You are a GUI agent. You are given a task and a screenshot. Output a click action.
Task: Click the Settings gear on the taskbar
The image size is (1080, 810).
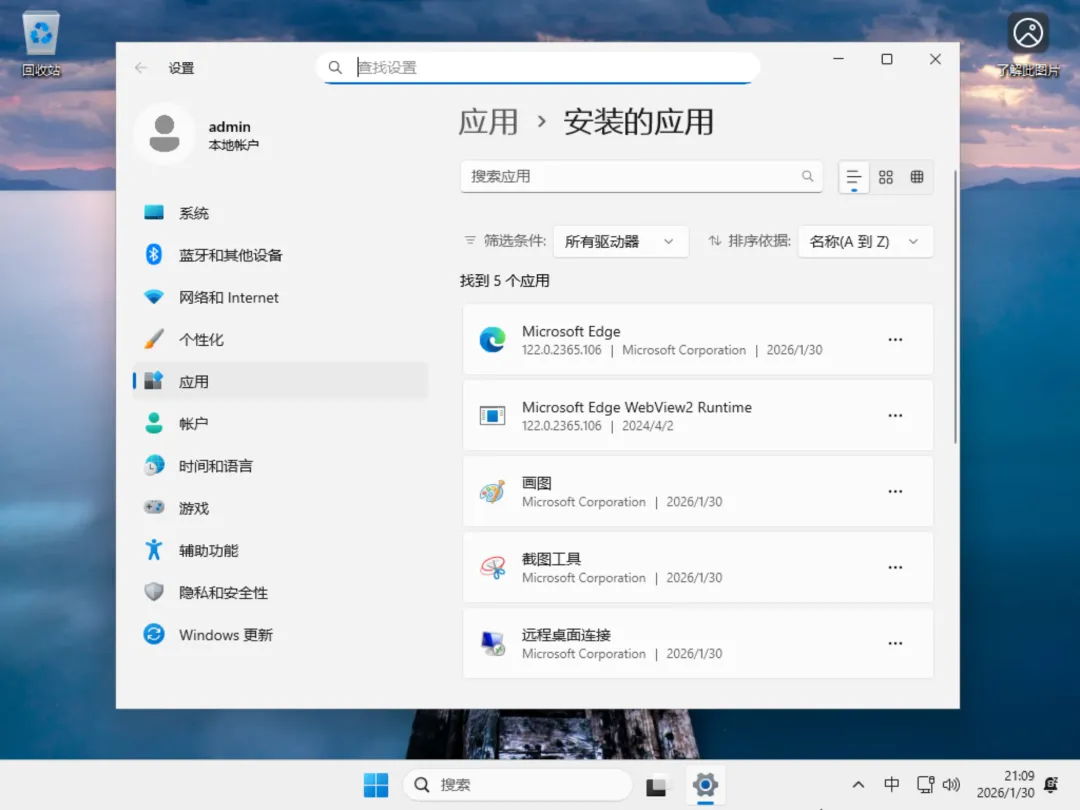705,785
